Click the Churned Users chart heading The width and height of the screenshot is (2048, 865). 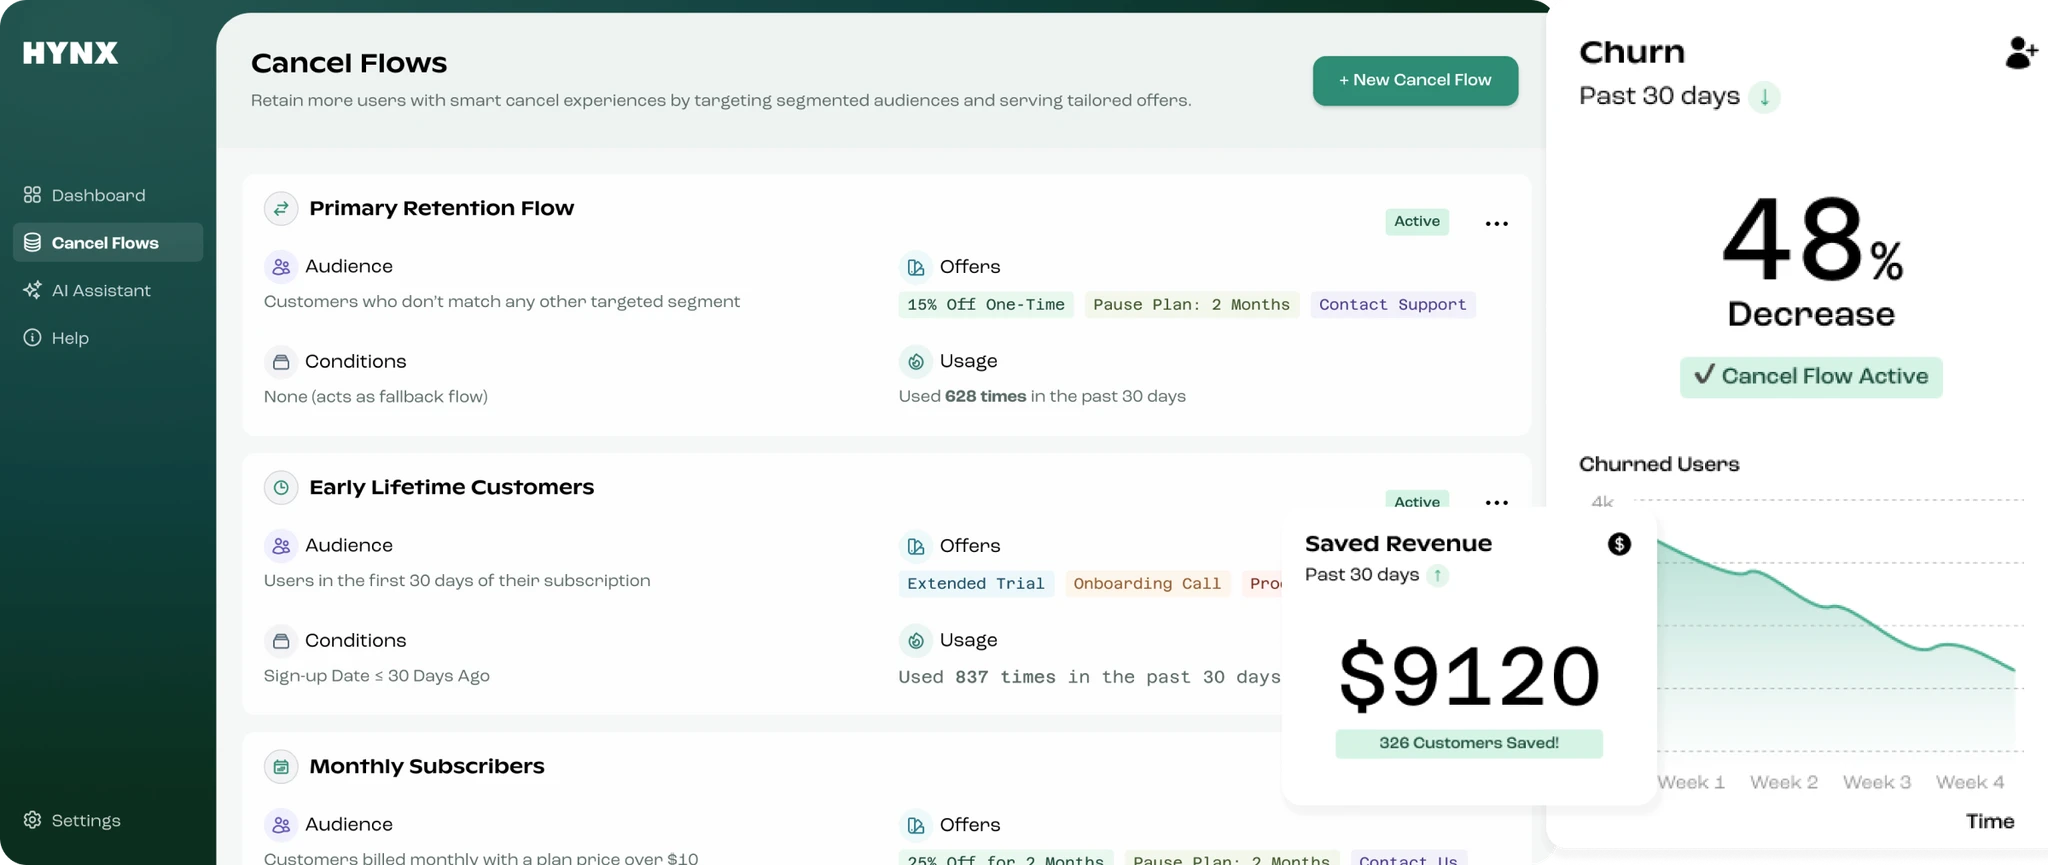(1659, 464)
